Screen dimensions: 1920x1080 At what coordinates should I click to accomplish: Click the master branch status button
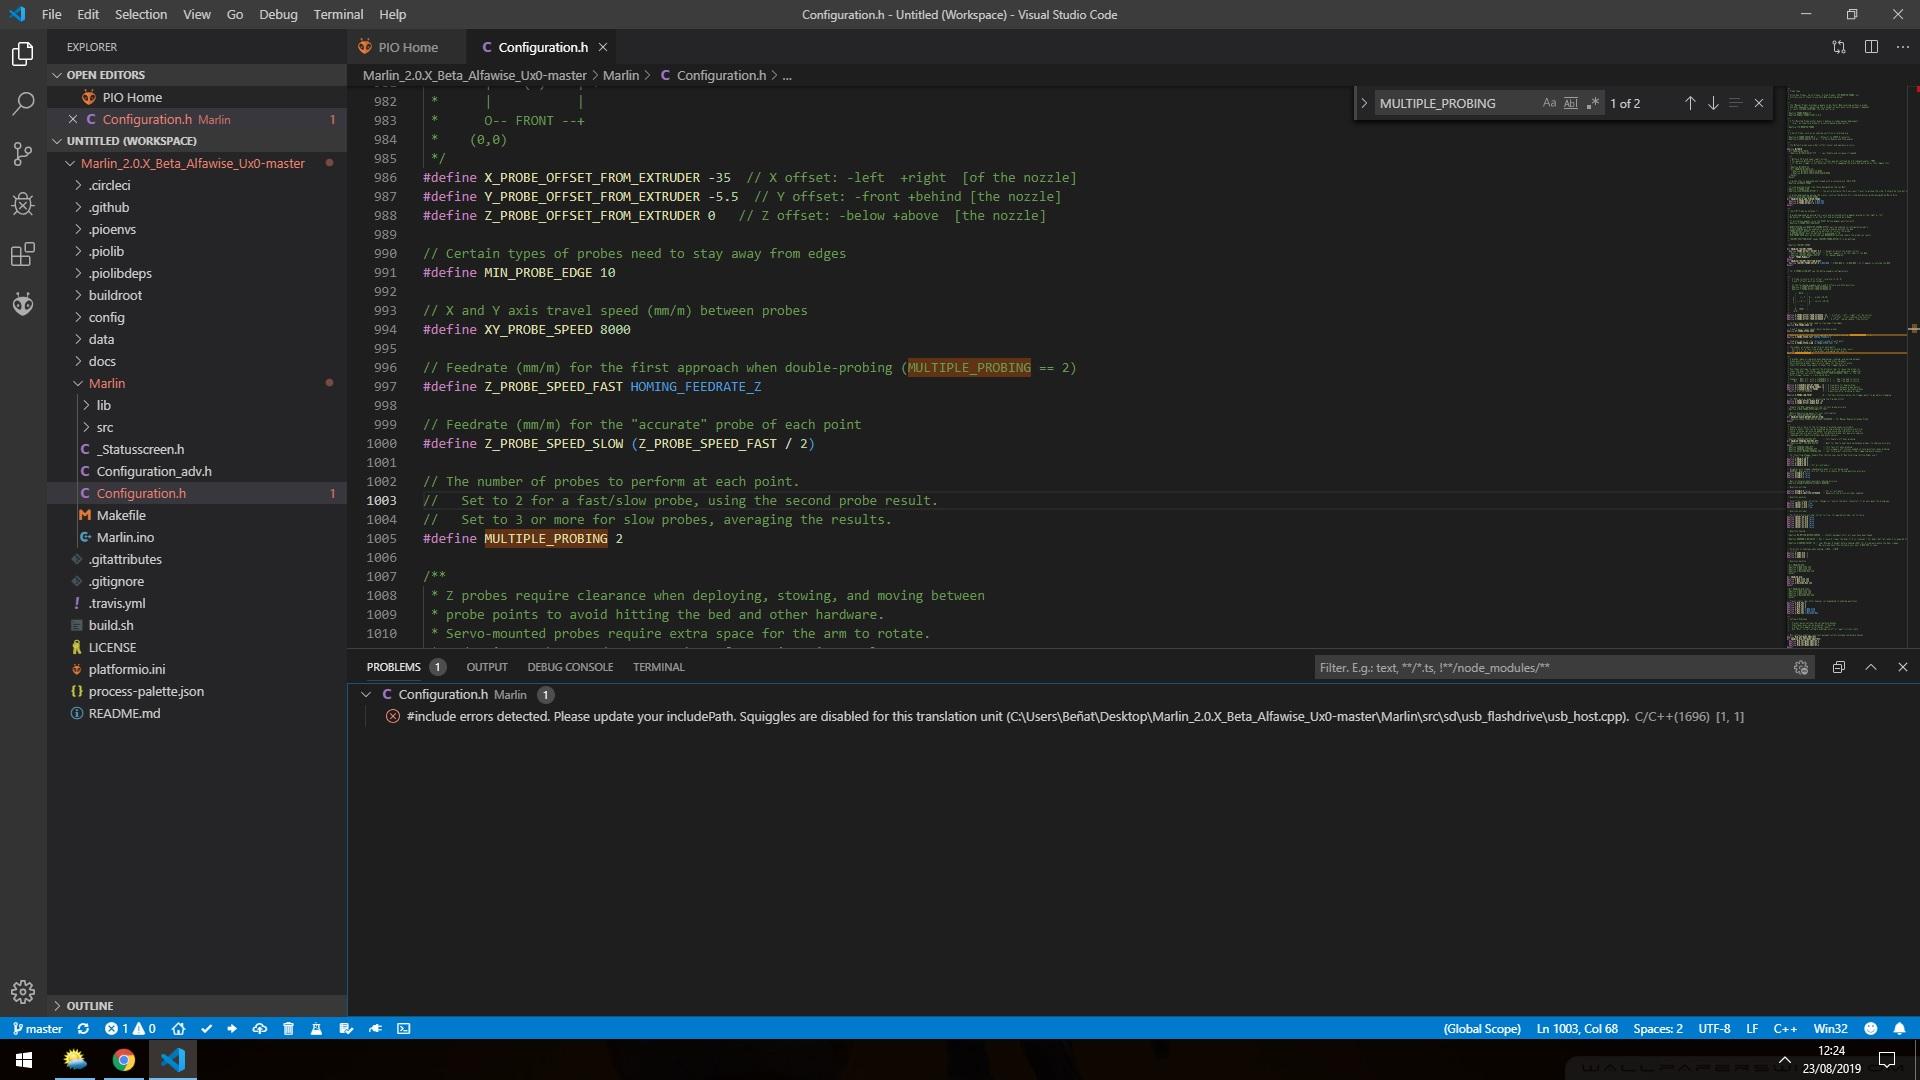point(37,1028)
